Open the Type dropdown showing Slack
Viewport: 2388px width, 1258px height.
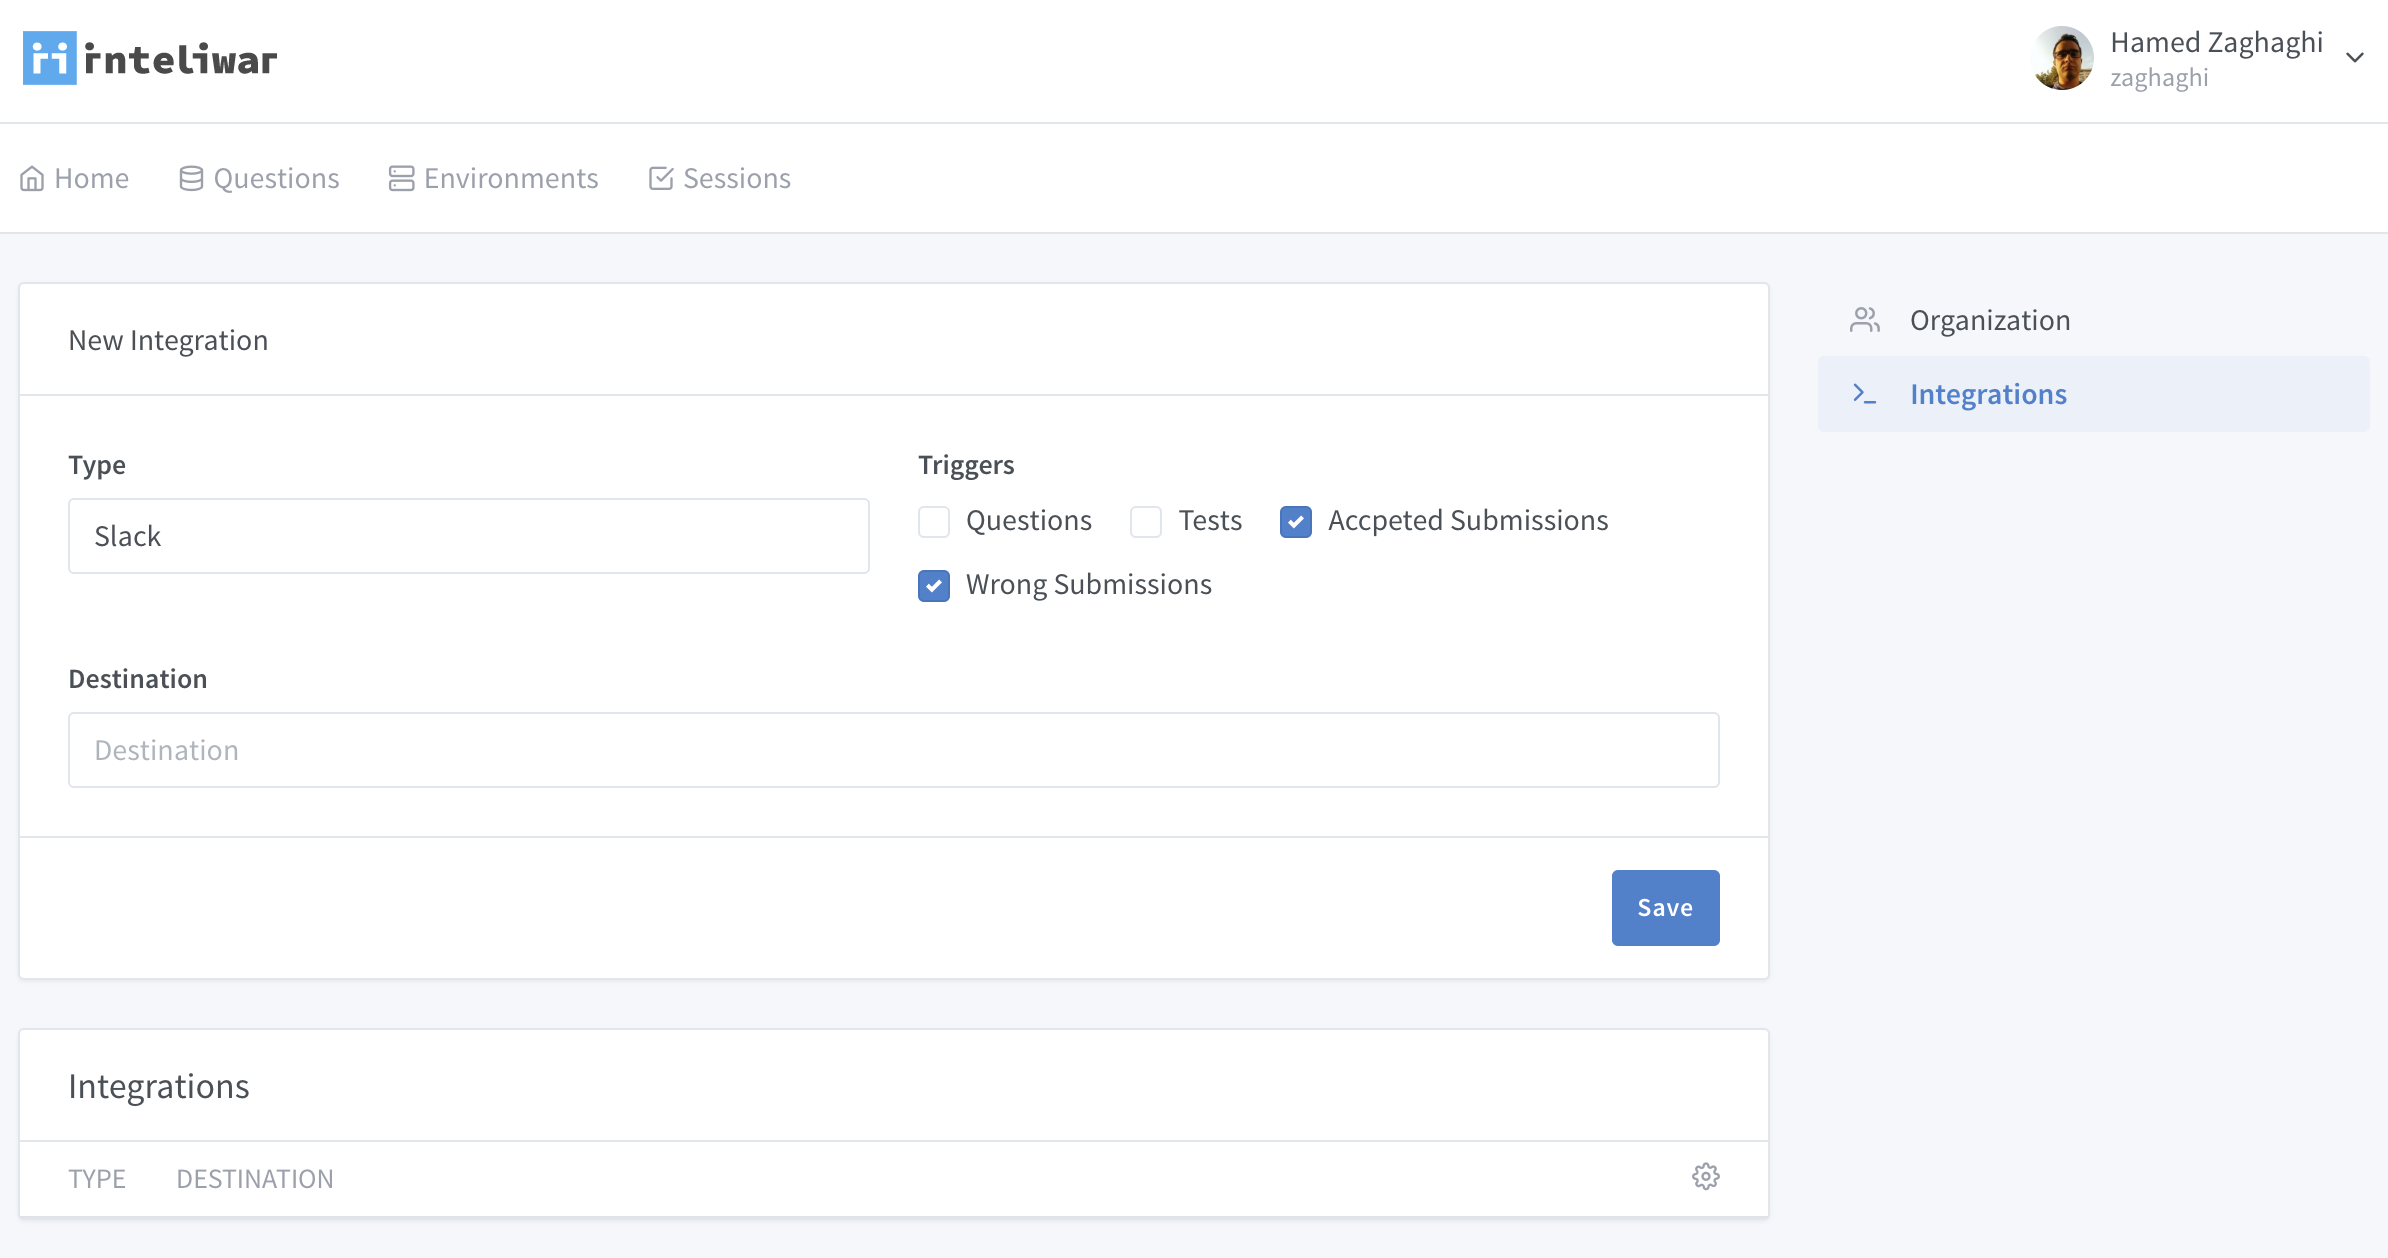tap(468, 536)
